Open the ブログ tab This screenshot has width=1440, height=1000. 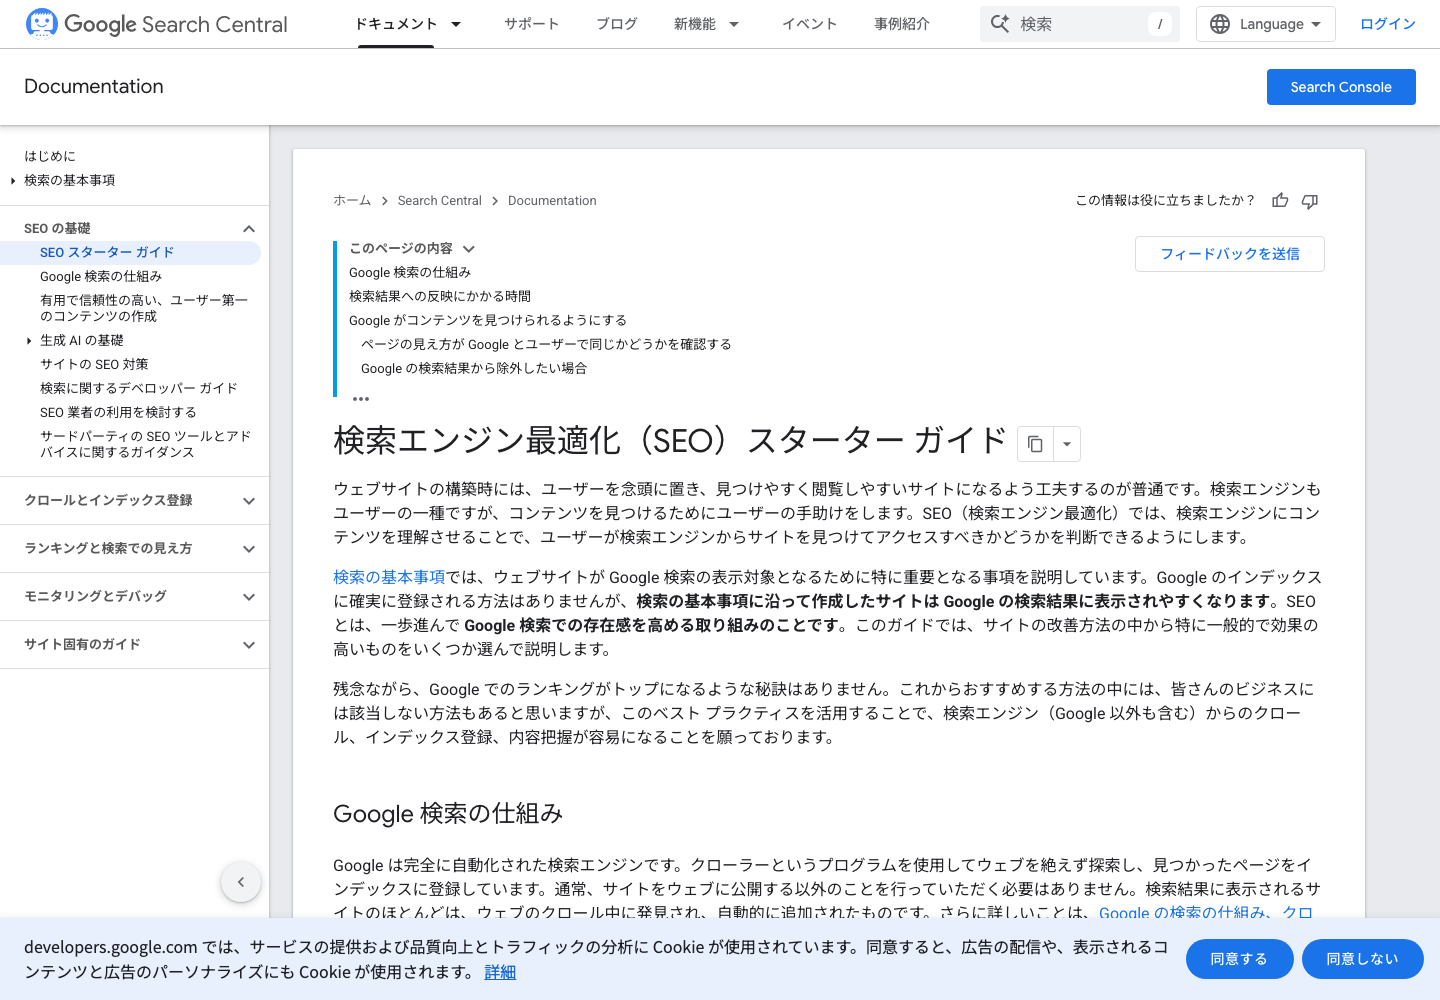(617, 24)
